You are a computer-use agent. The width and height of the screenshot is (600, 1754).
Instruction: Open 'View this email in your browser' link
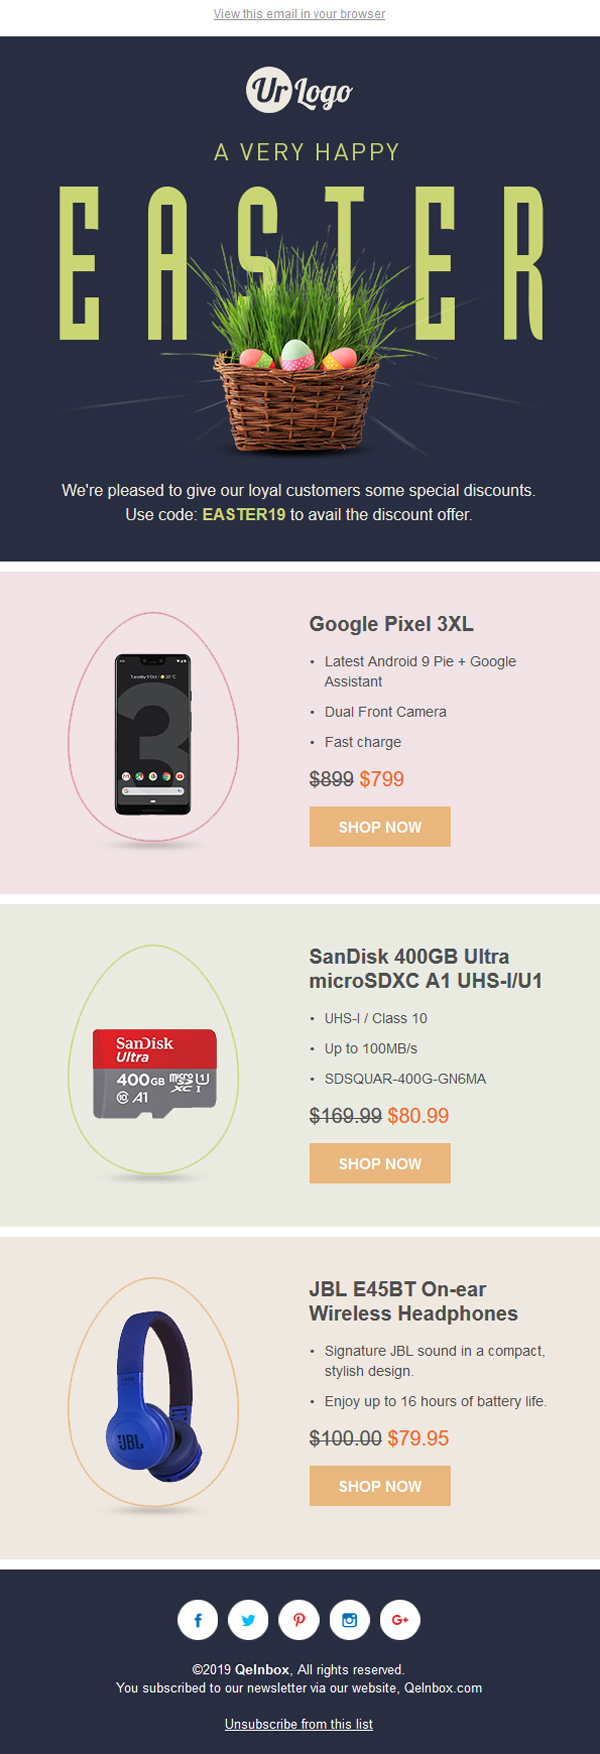coord(299,14)
